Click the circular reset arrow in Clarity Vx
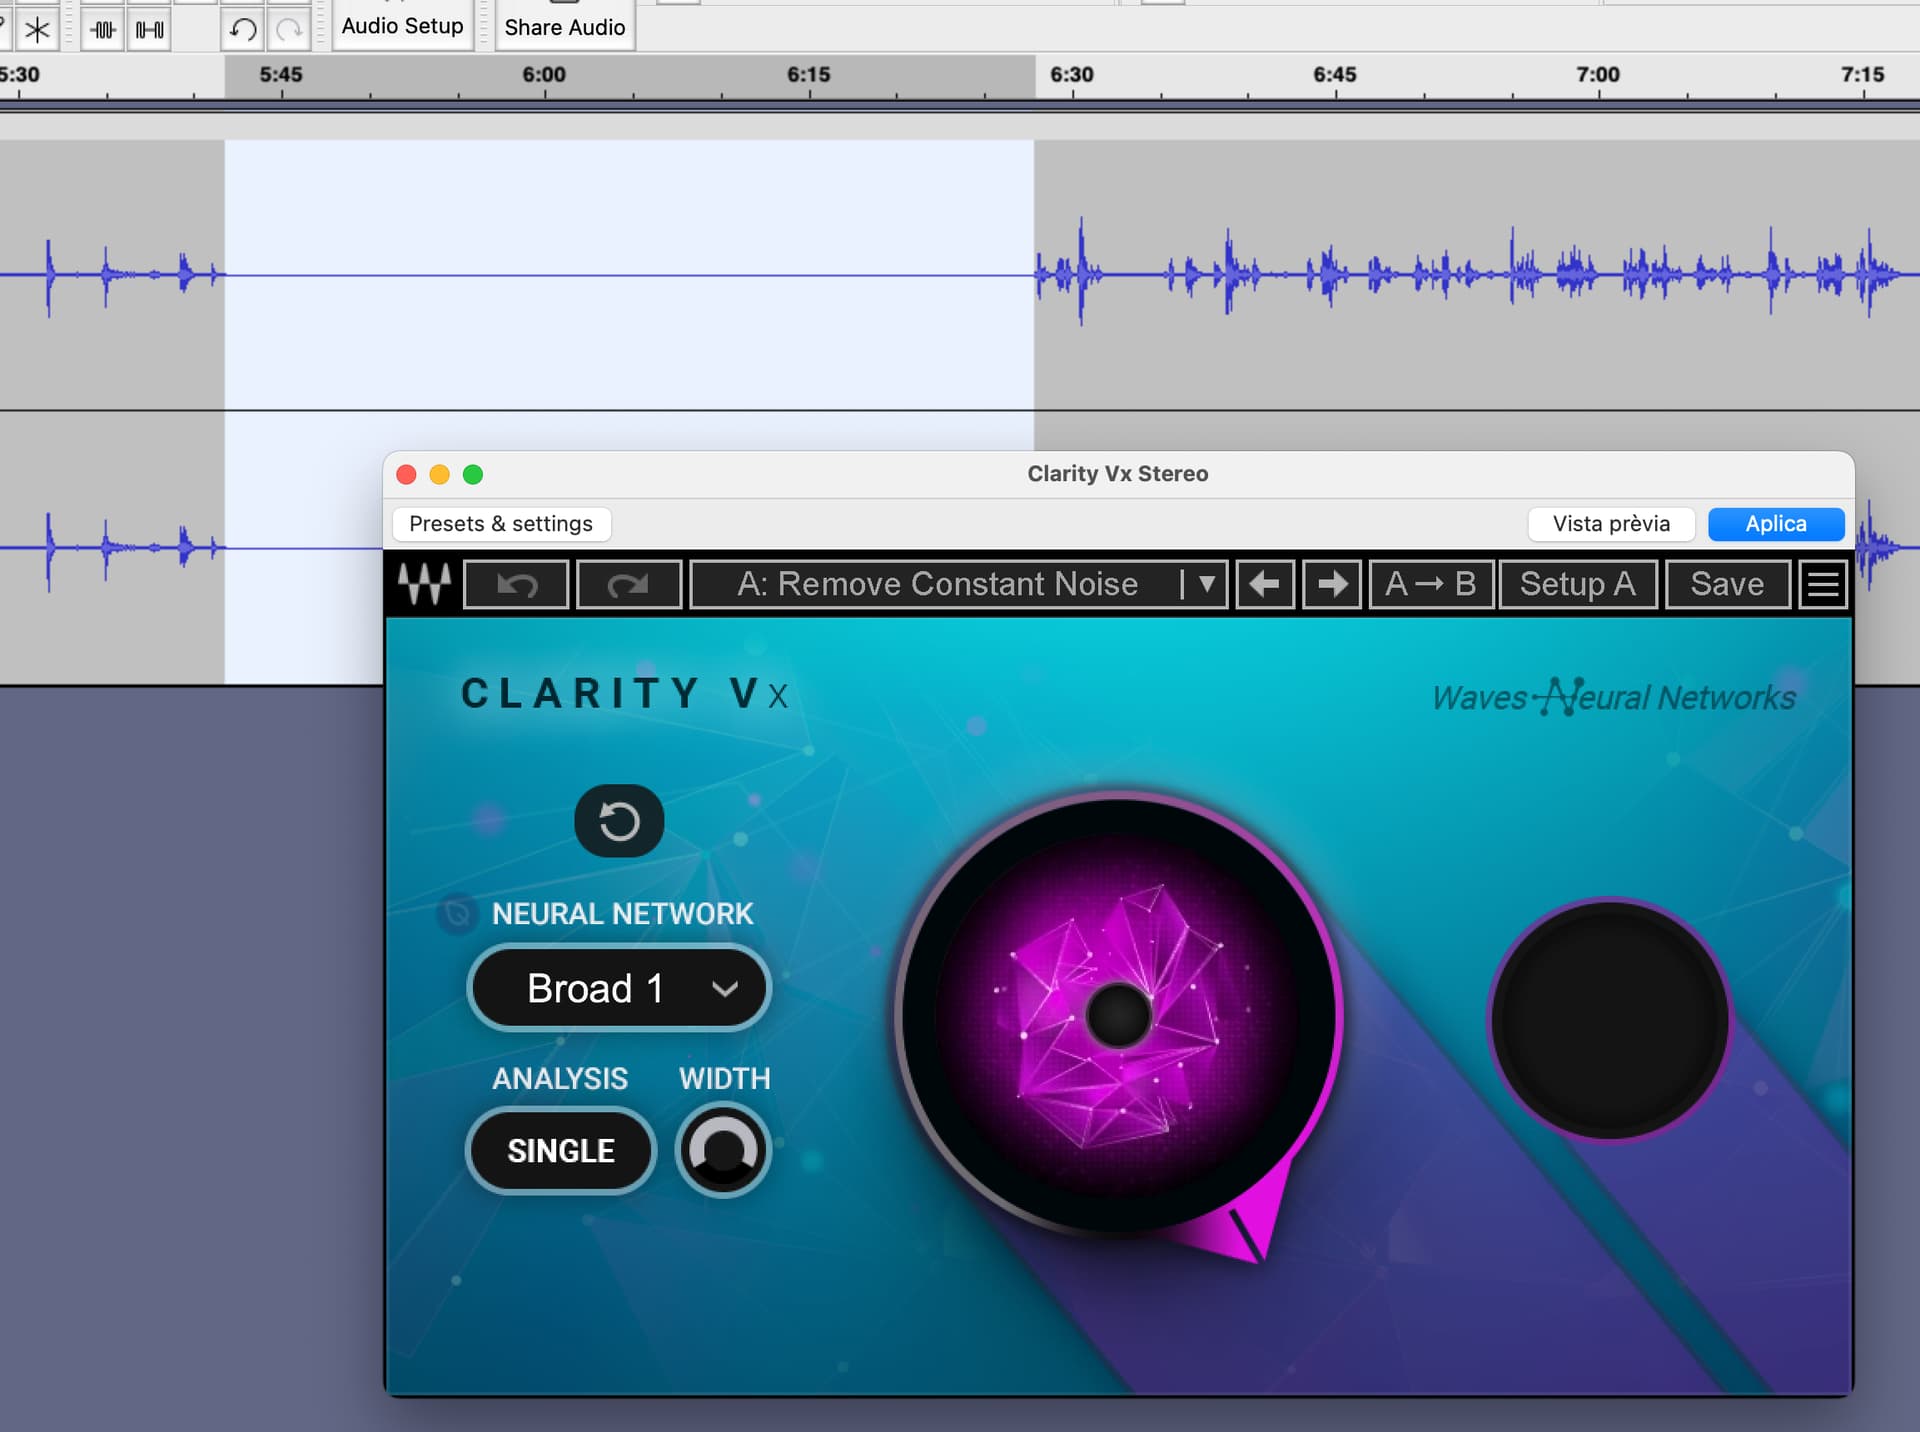This screenshot has width=1920, height=1432. coord(619,821)
